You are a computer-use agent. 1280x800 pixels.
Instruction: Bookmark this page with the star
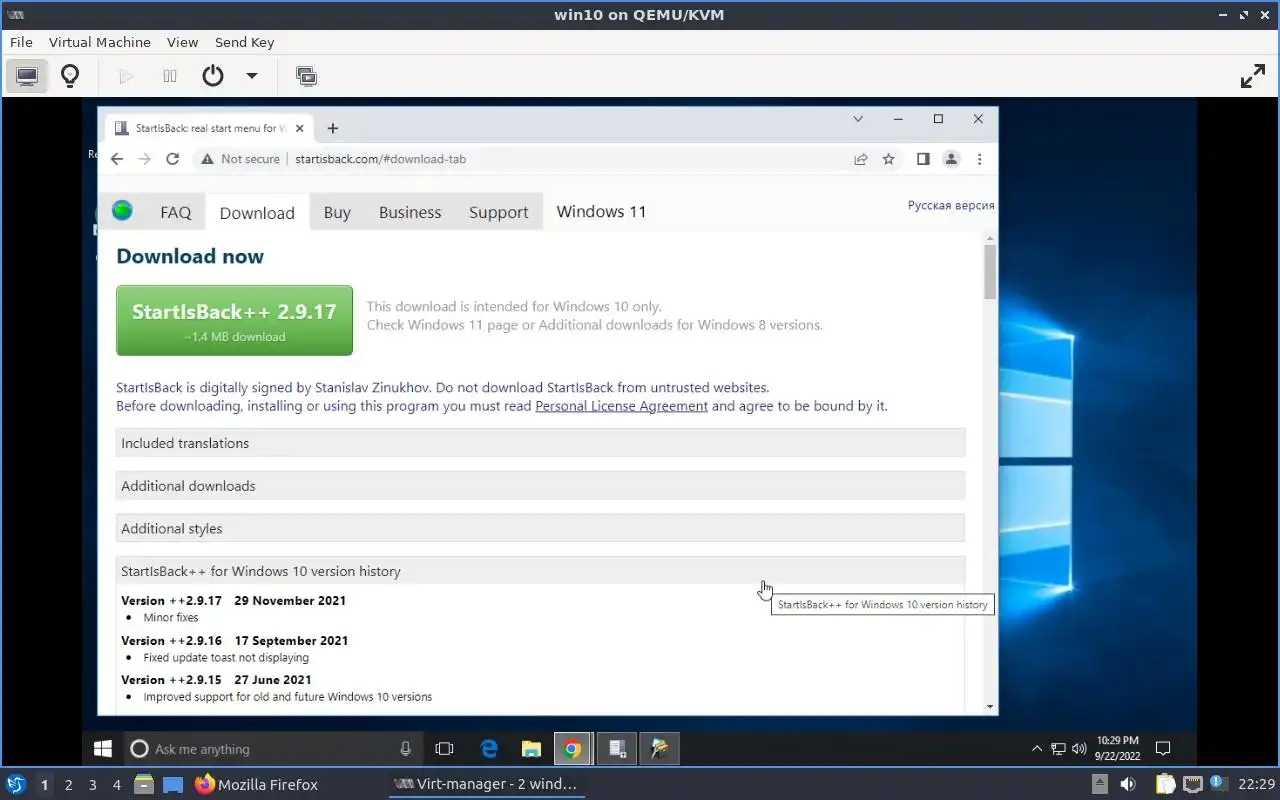tap(888, 159)
